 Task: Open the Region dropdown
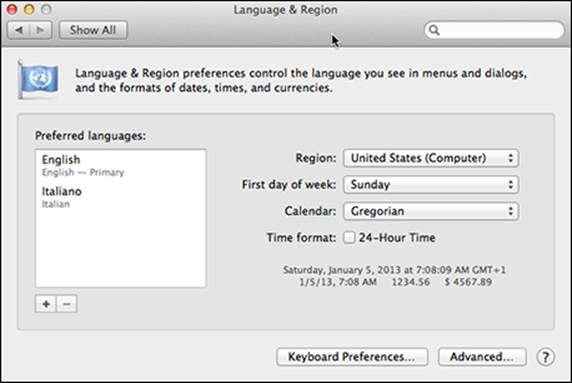(431, 158)
